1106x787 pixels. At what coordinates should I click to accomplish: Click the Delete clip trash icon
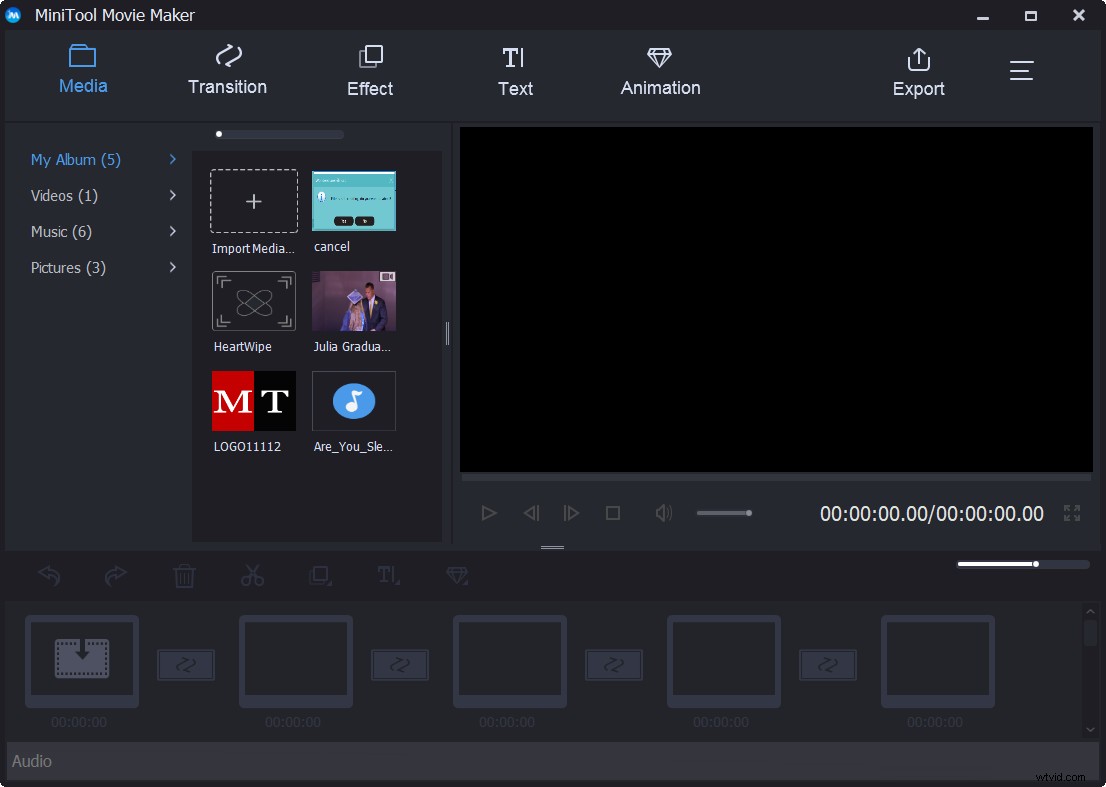coord(184,576)
